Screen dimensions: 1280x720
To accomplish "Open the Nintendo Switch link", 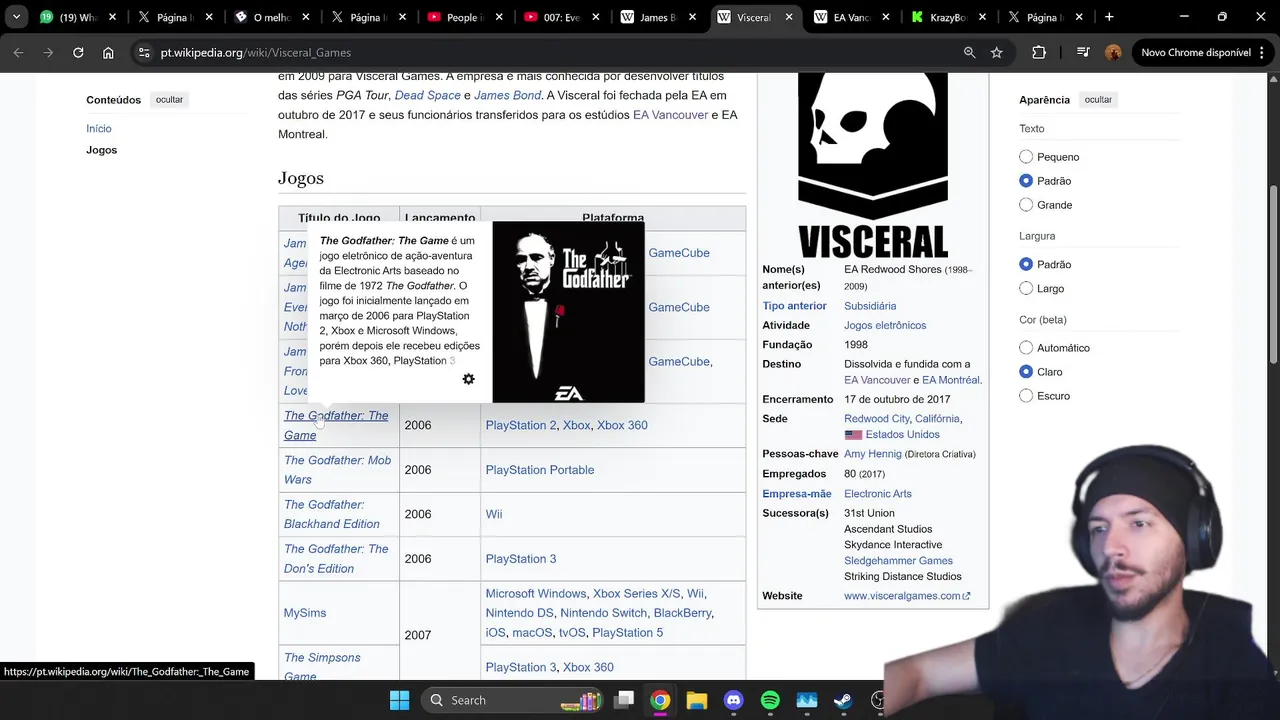I will tap(603, 613).
